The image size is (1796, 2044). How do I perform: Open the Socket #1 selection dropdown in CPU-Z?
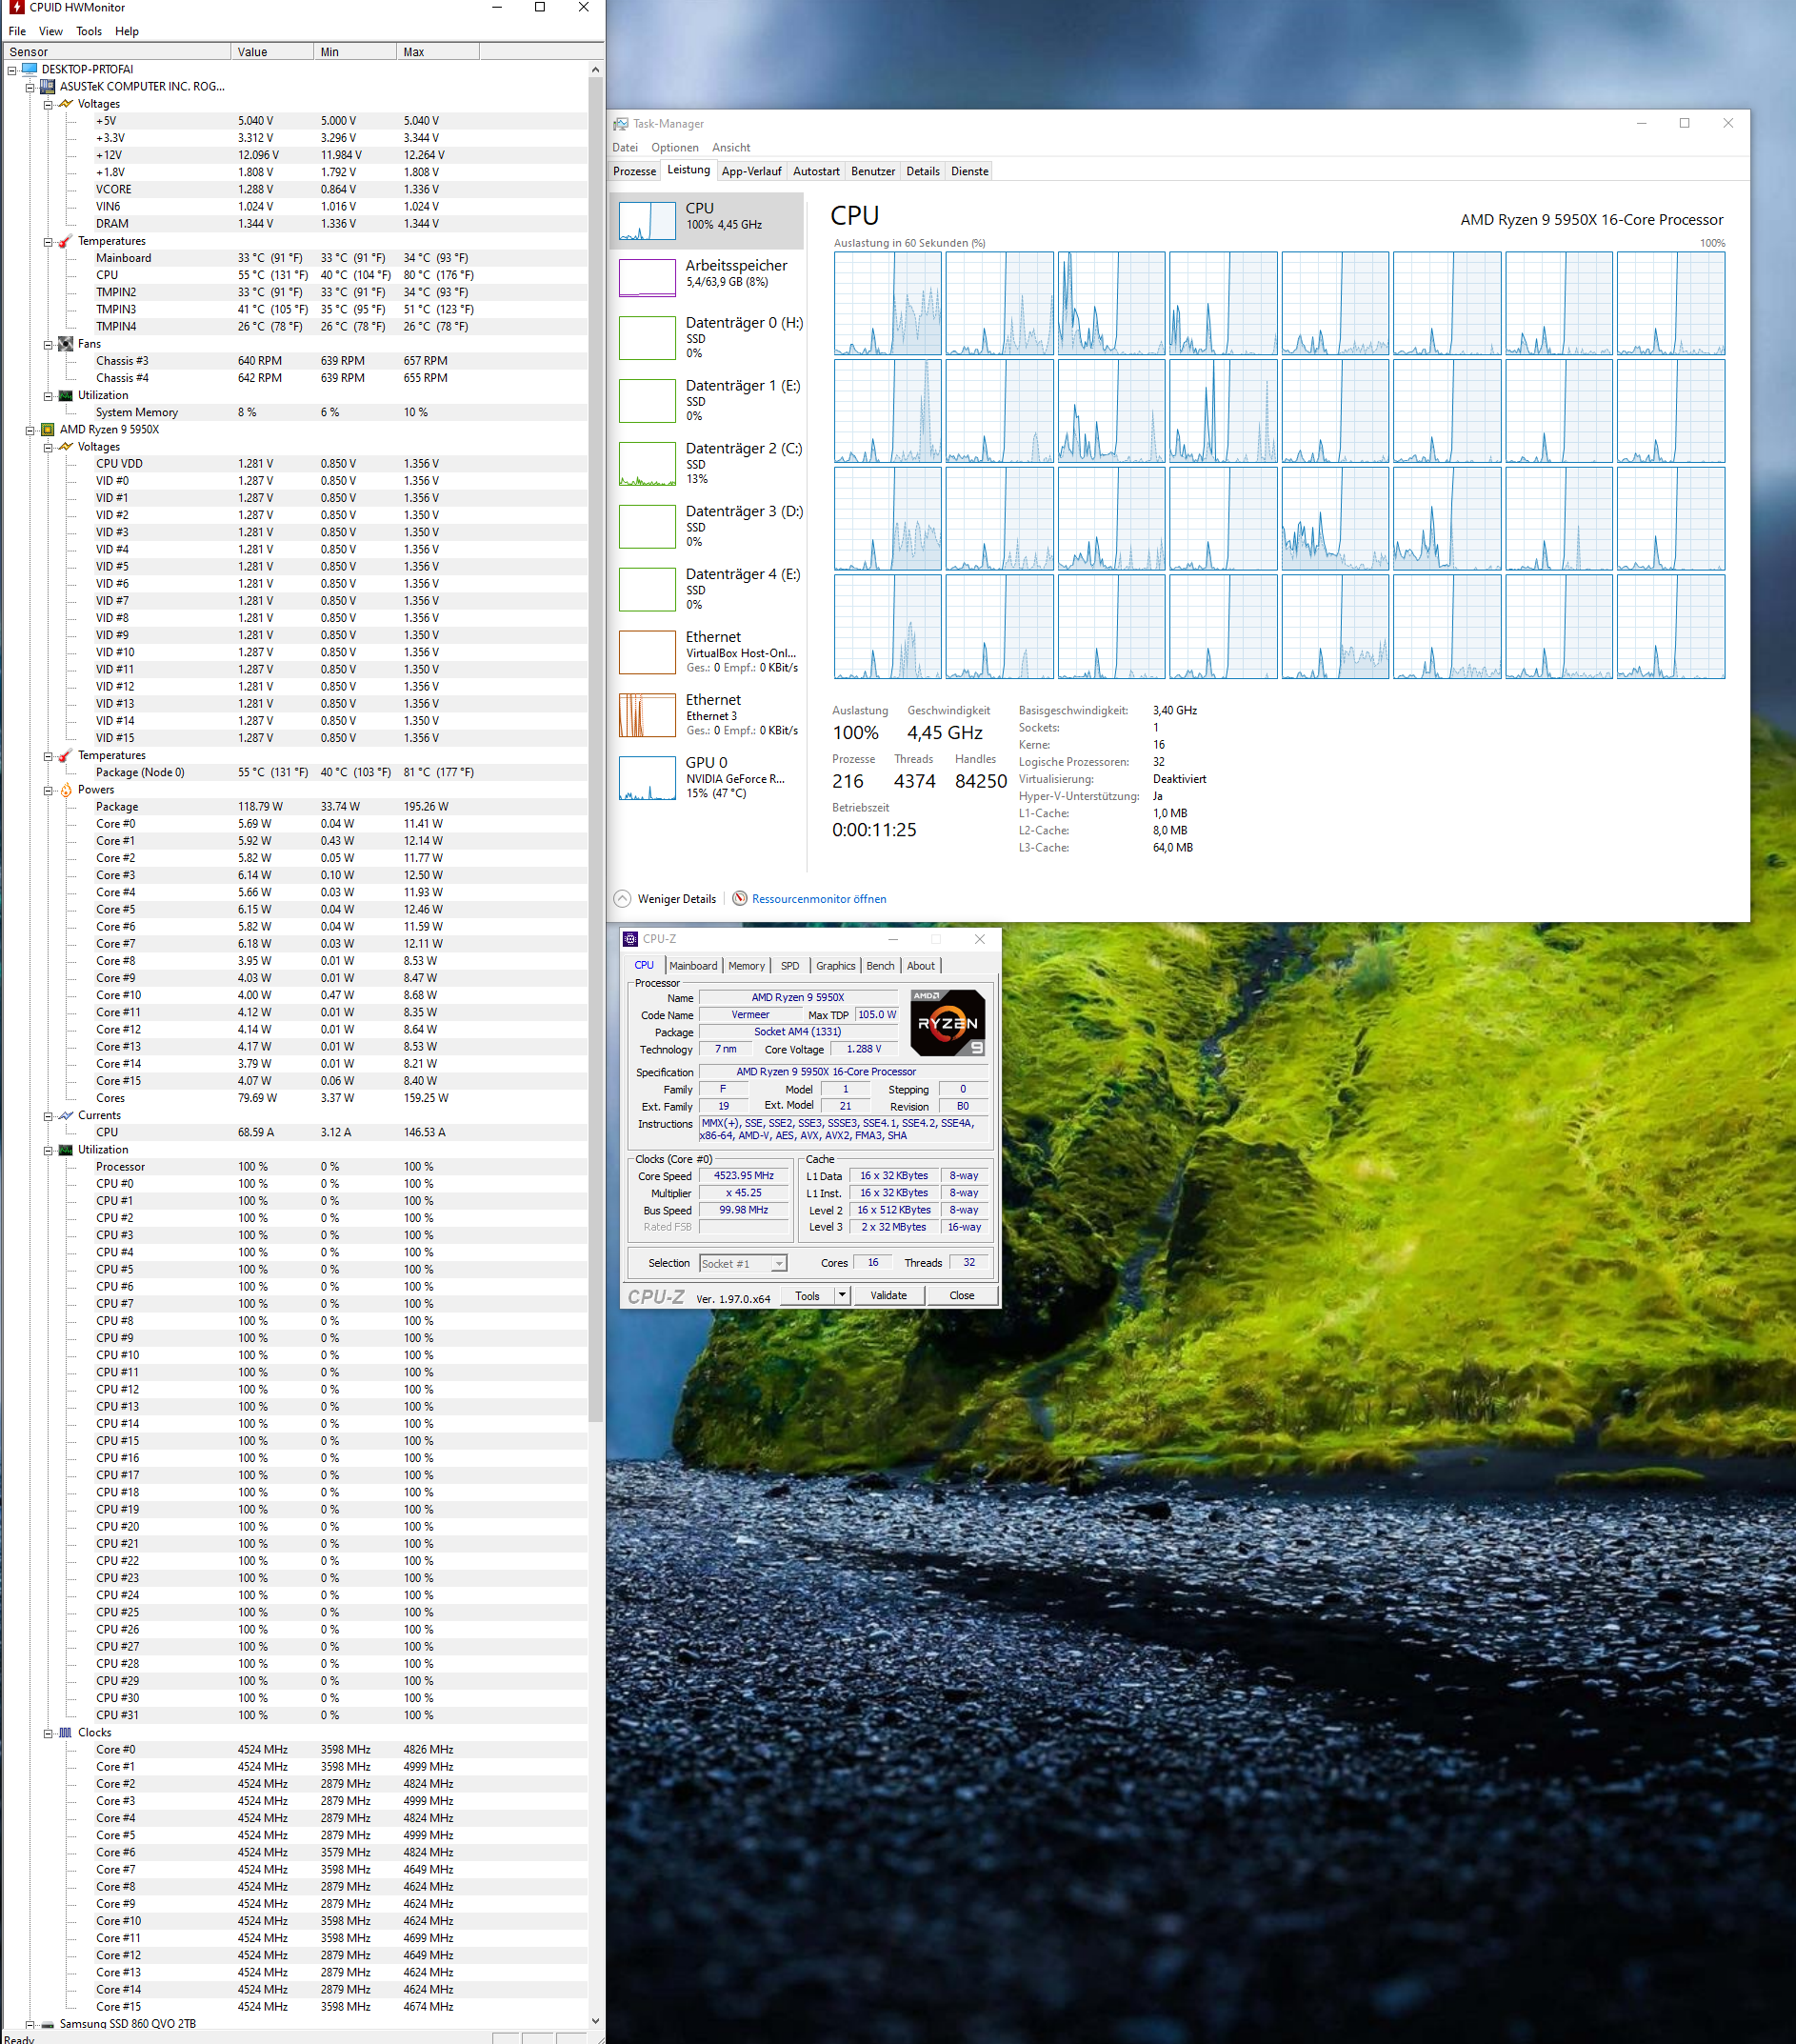pyautogui.click(x=743, y=1263)
